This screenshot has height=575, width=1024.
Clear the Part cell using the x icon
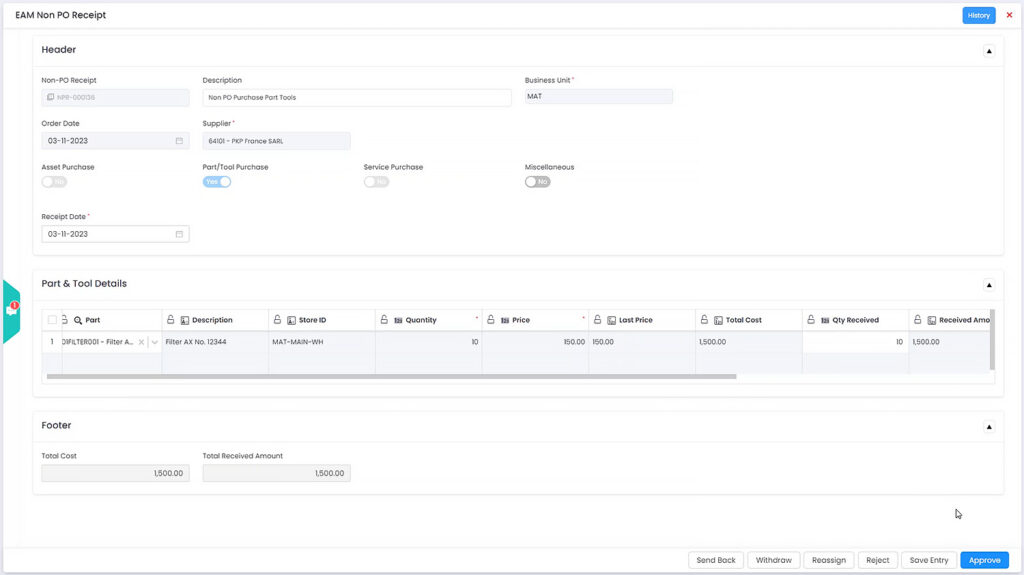141,342
